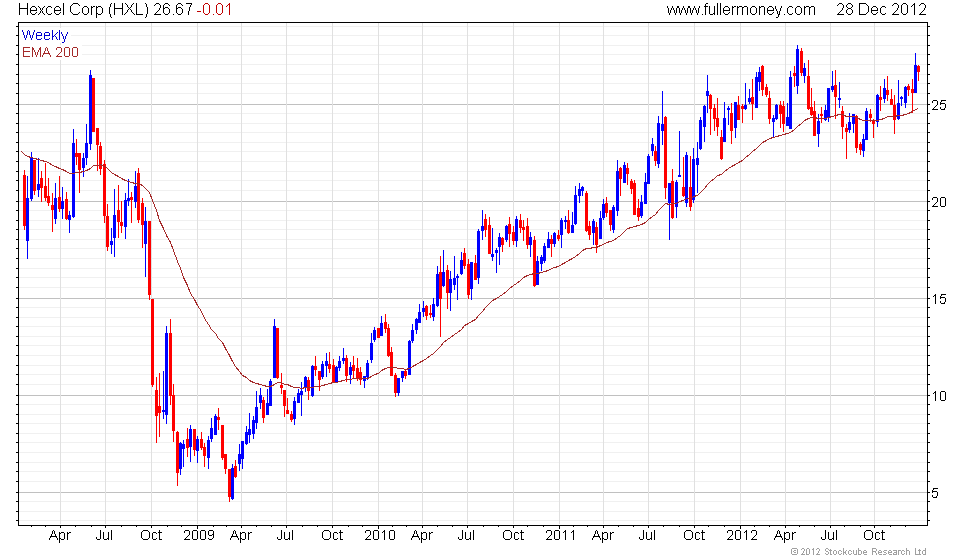Click the red change value -0.01

click(214, 10)
